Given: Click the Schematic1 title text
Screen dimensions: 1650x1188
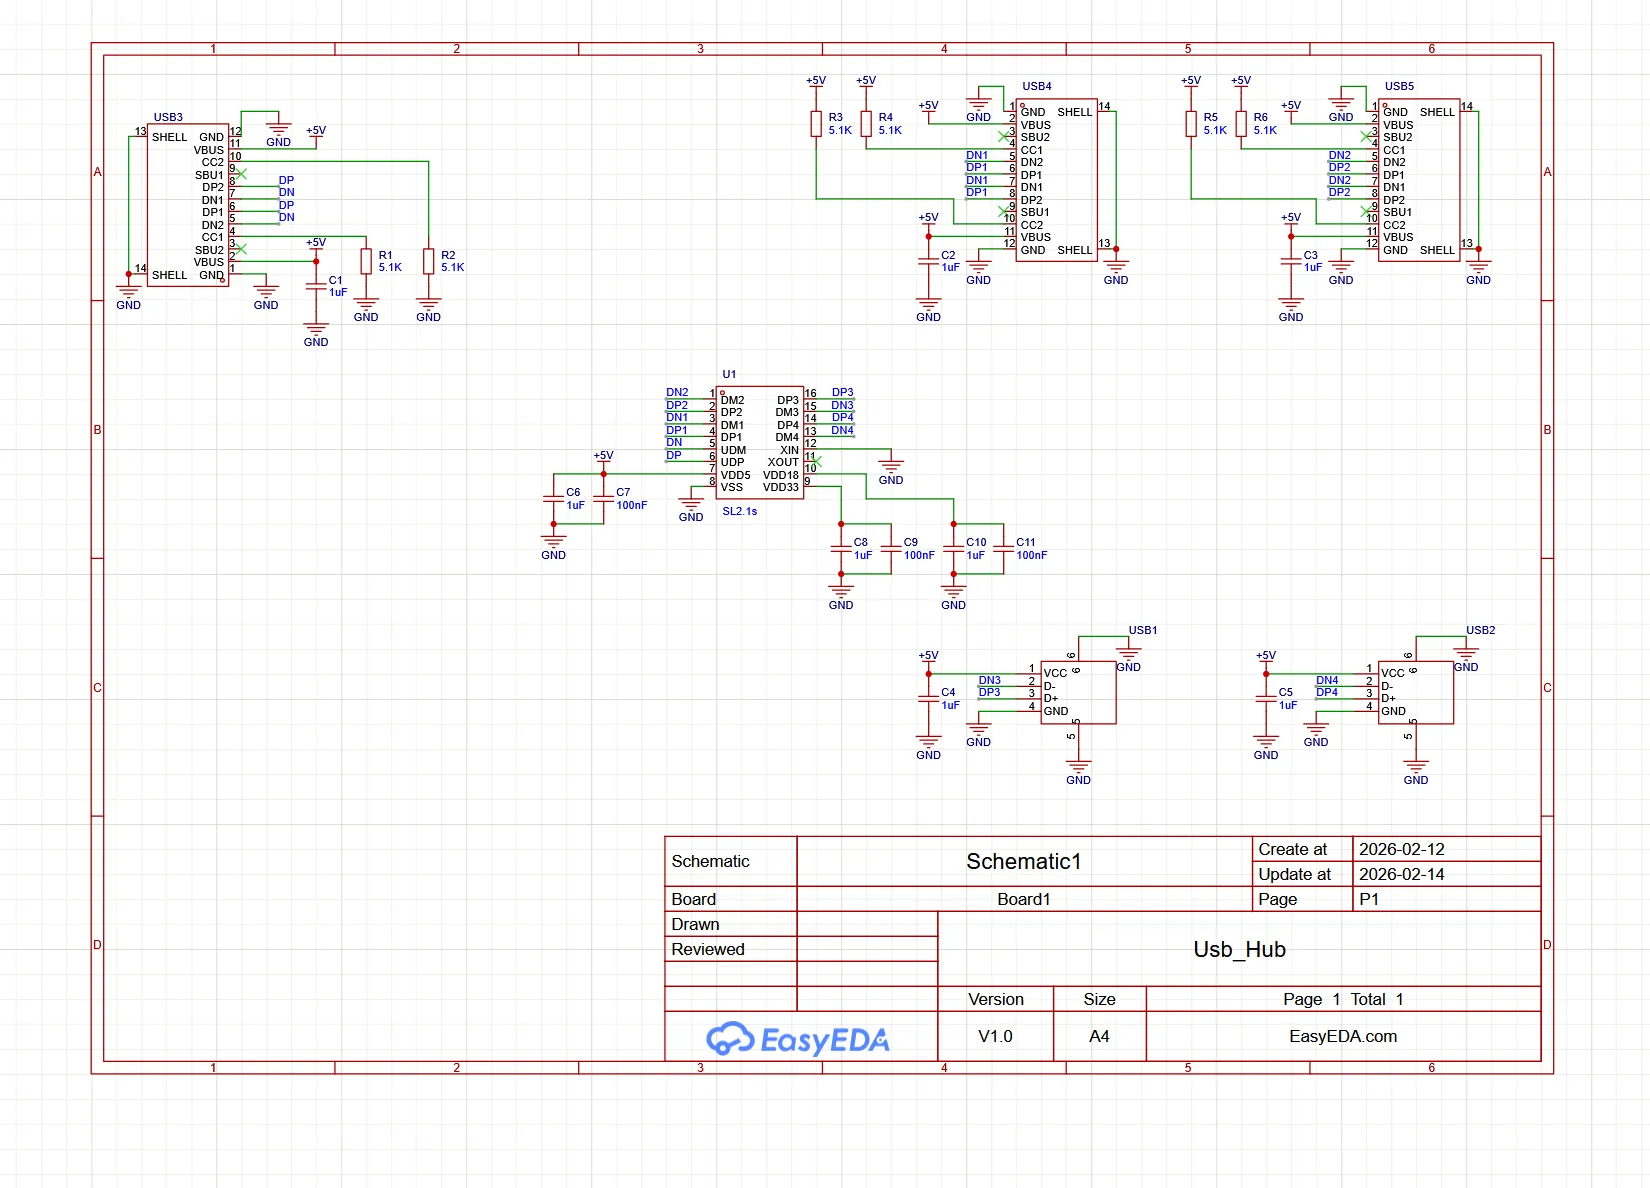Looking at the screenshot, I should click(x=1024, y=861).
